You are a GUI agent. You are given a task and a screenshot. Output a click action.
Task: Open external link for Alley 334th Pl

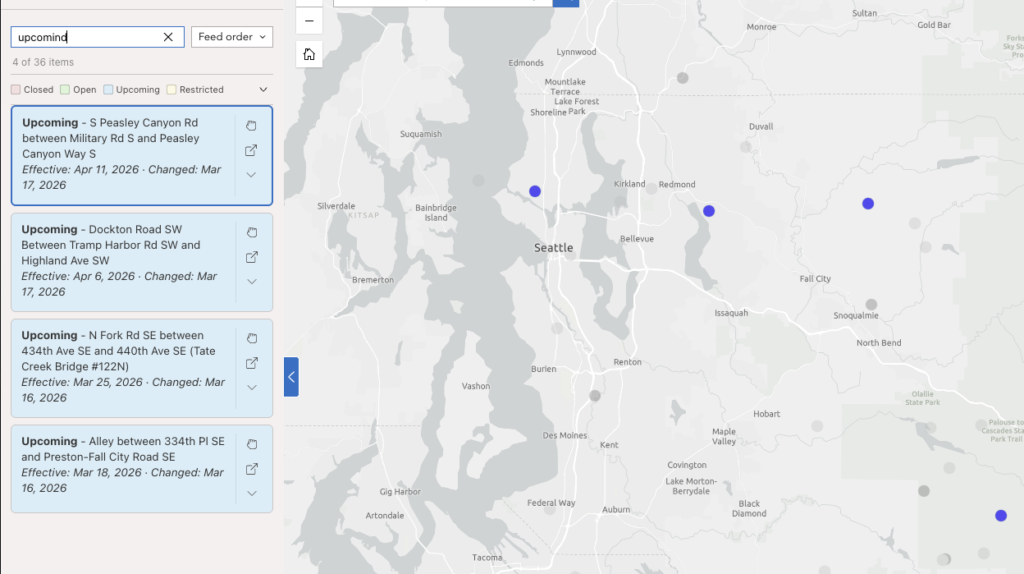252,469
